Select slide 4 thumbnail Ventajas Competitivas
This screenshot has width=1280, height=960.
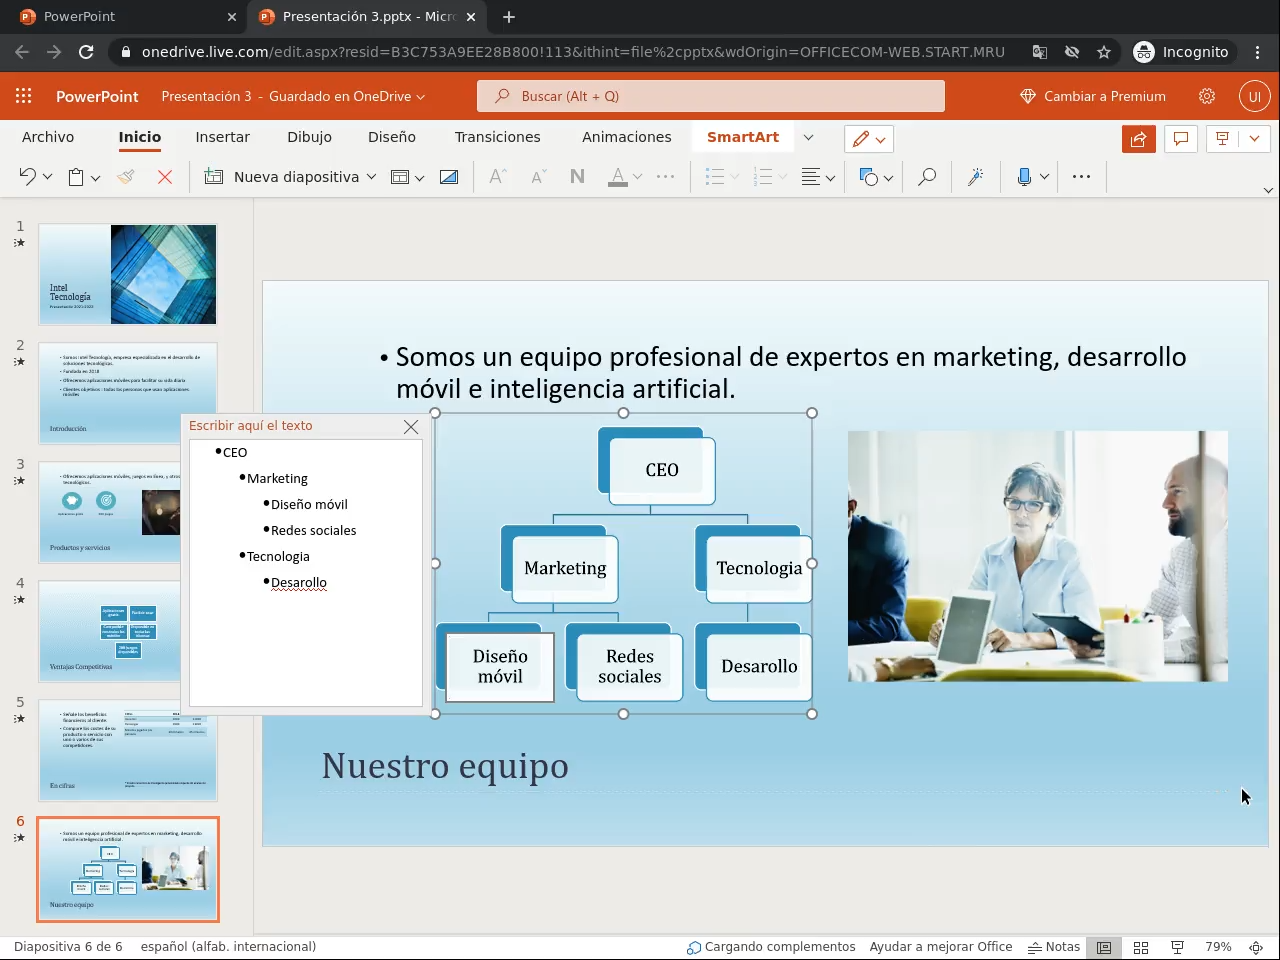click(128, 631)
